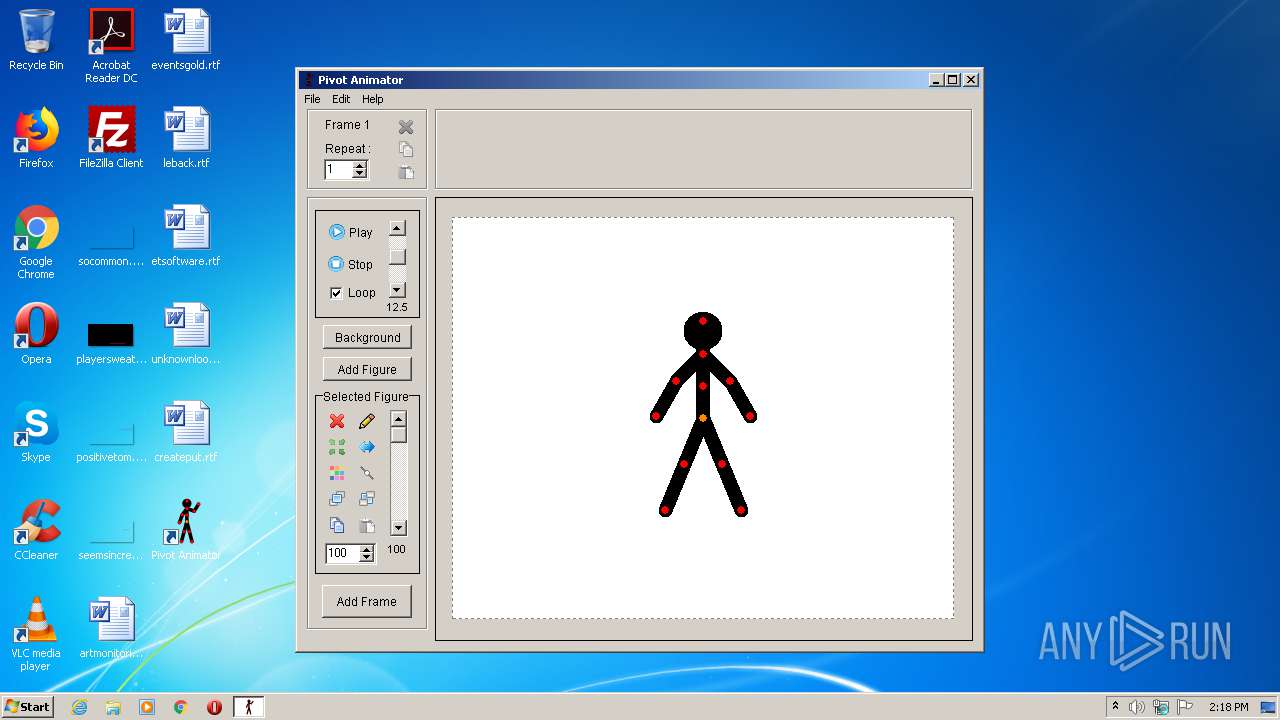The width and height of the screenshot is (1280, 720).
Task: Show hidden tray icons arrow
Action: pos(1115,707)
